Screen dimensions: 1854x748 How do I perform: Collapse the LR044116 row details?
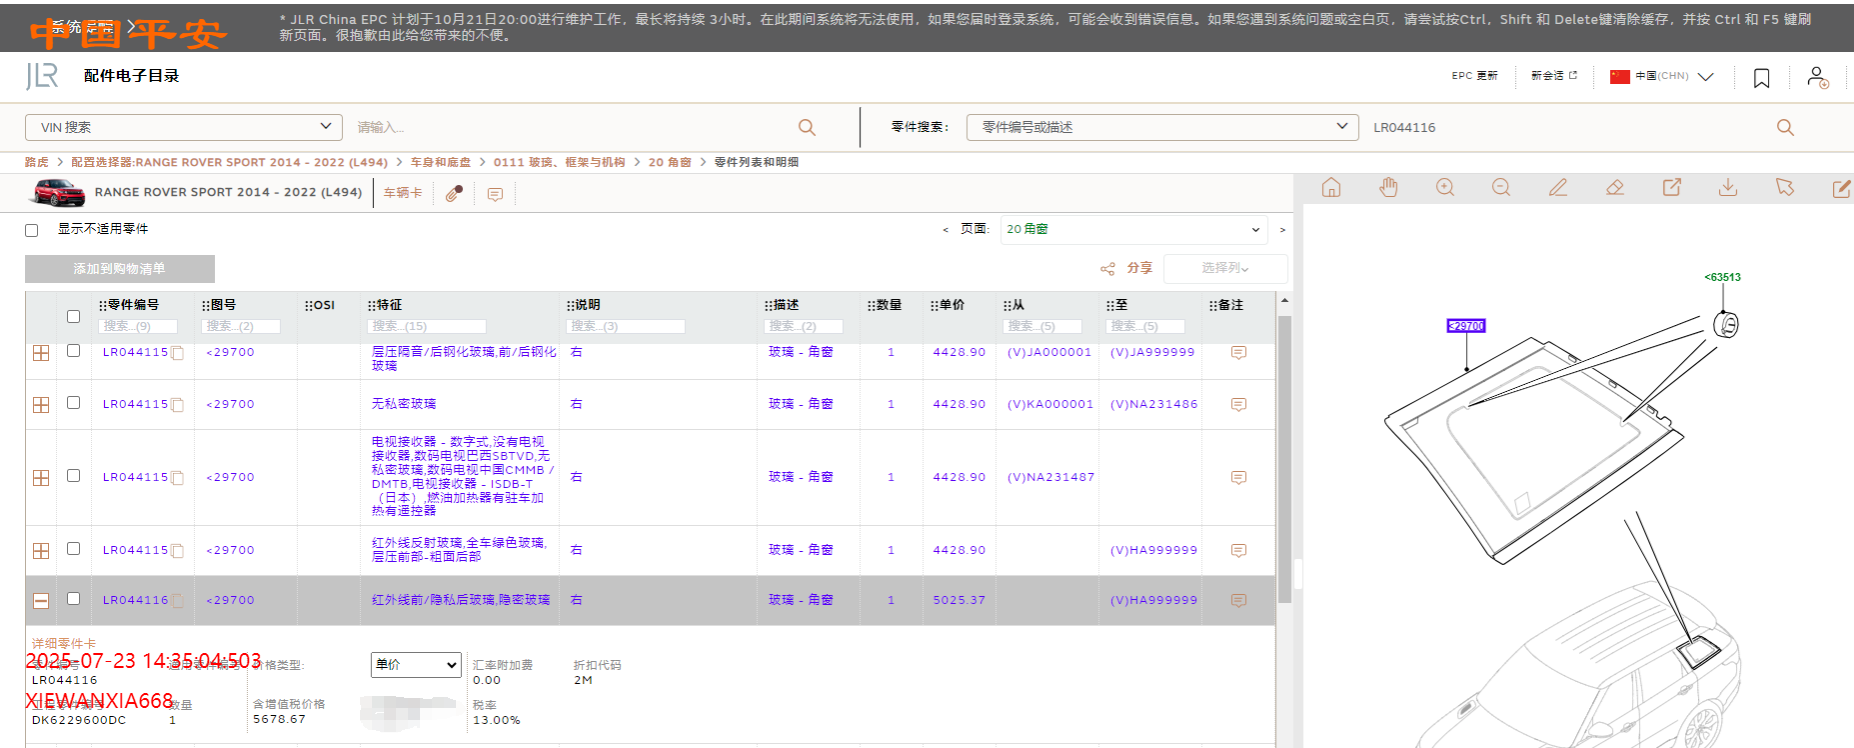(41, 601)
